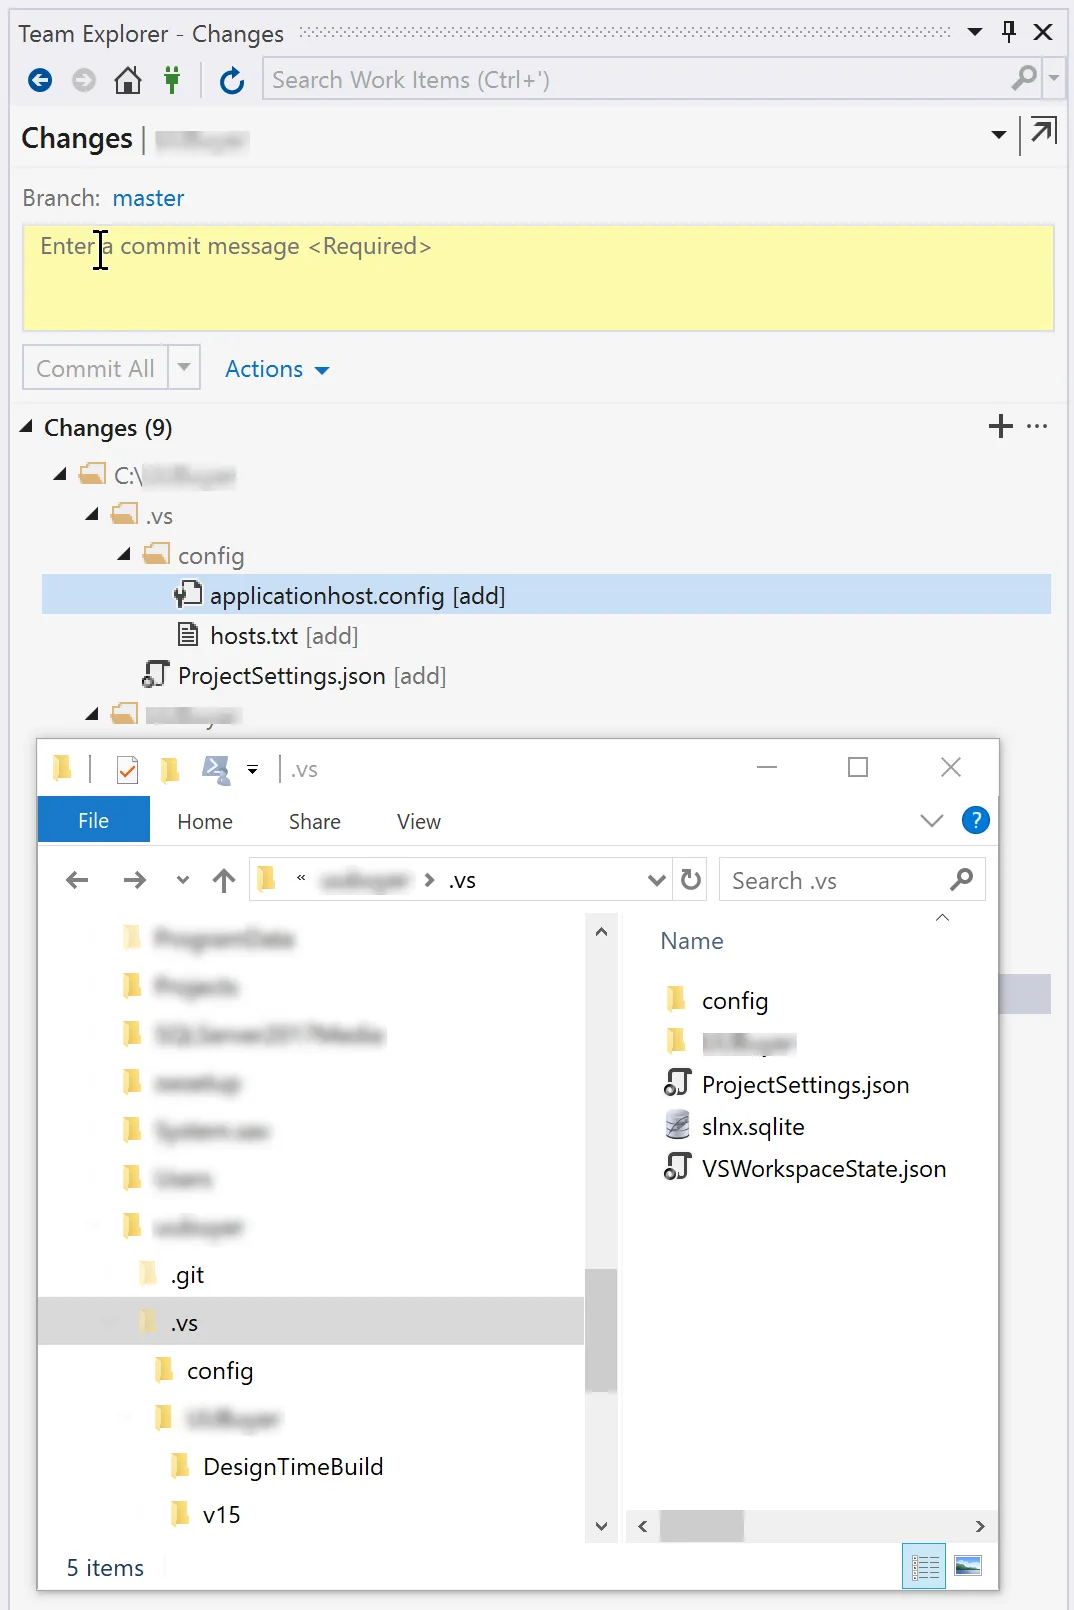Select .vs folder in navigation pane

310,1322
